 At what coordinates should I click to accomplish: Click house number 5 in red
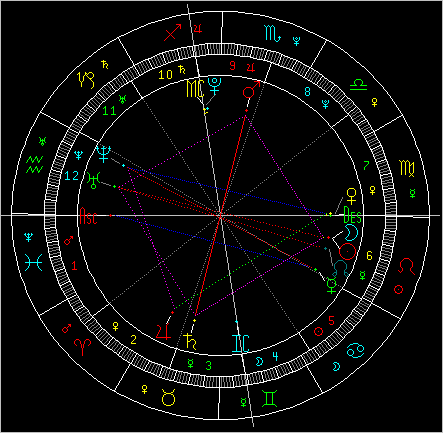(331, 321)
